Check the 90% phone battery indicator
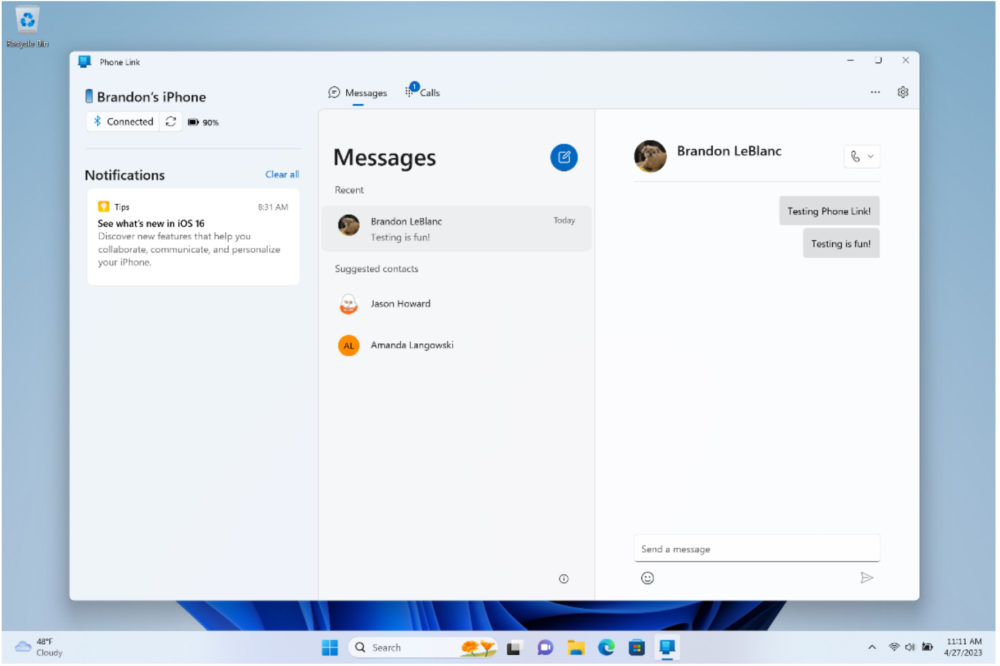 tap(203, 122)
